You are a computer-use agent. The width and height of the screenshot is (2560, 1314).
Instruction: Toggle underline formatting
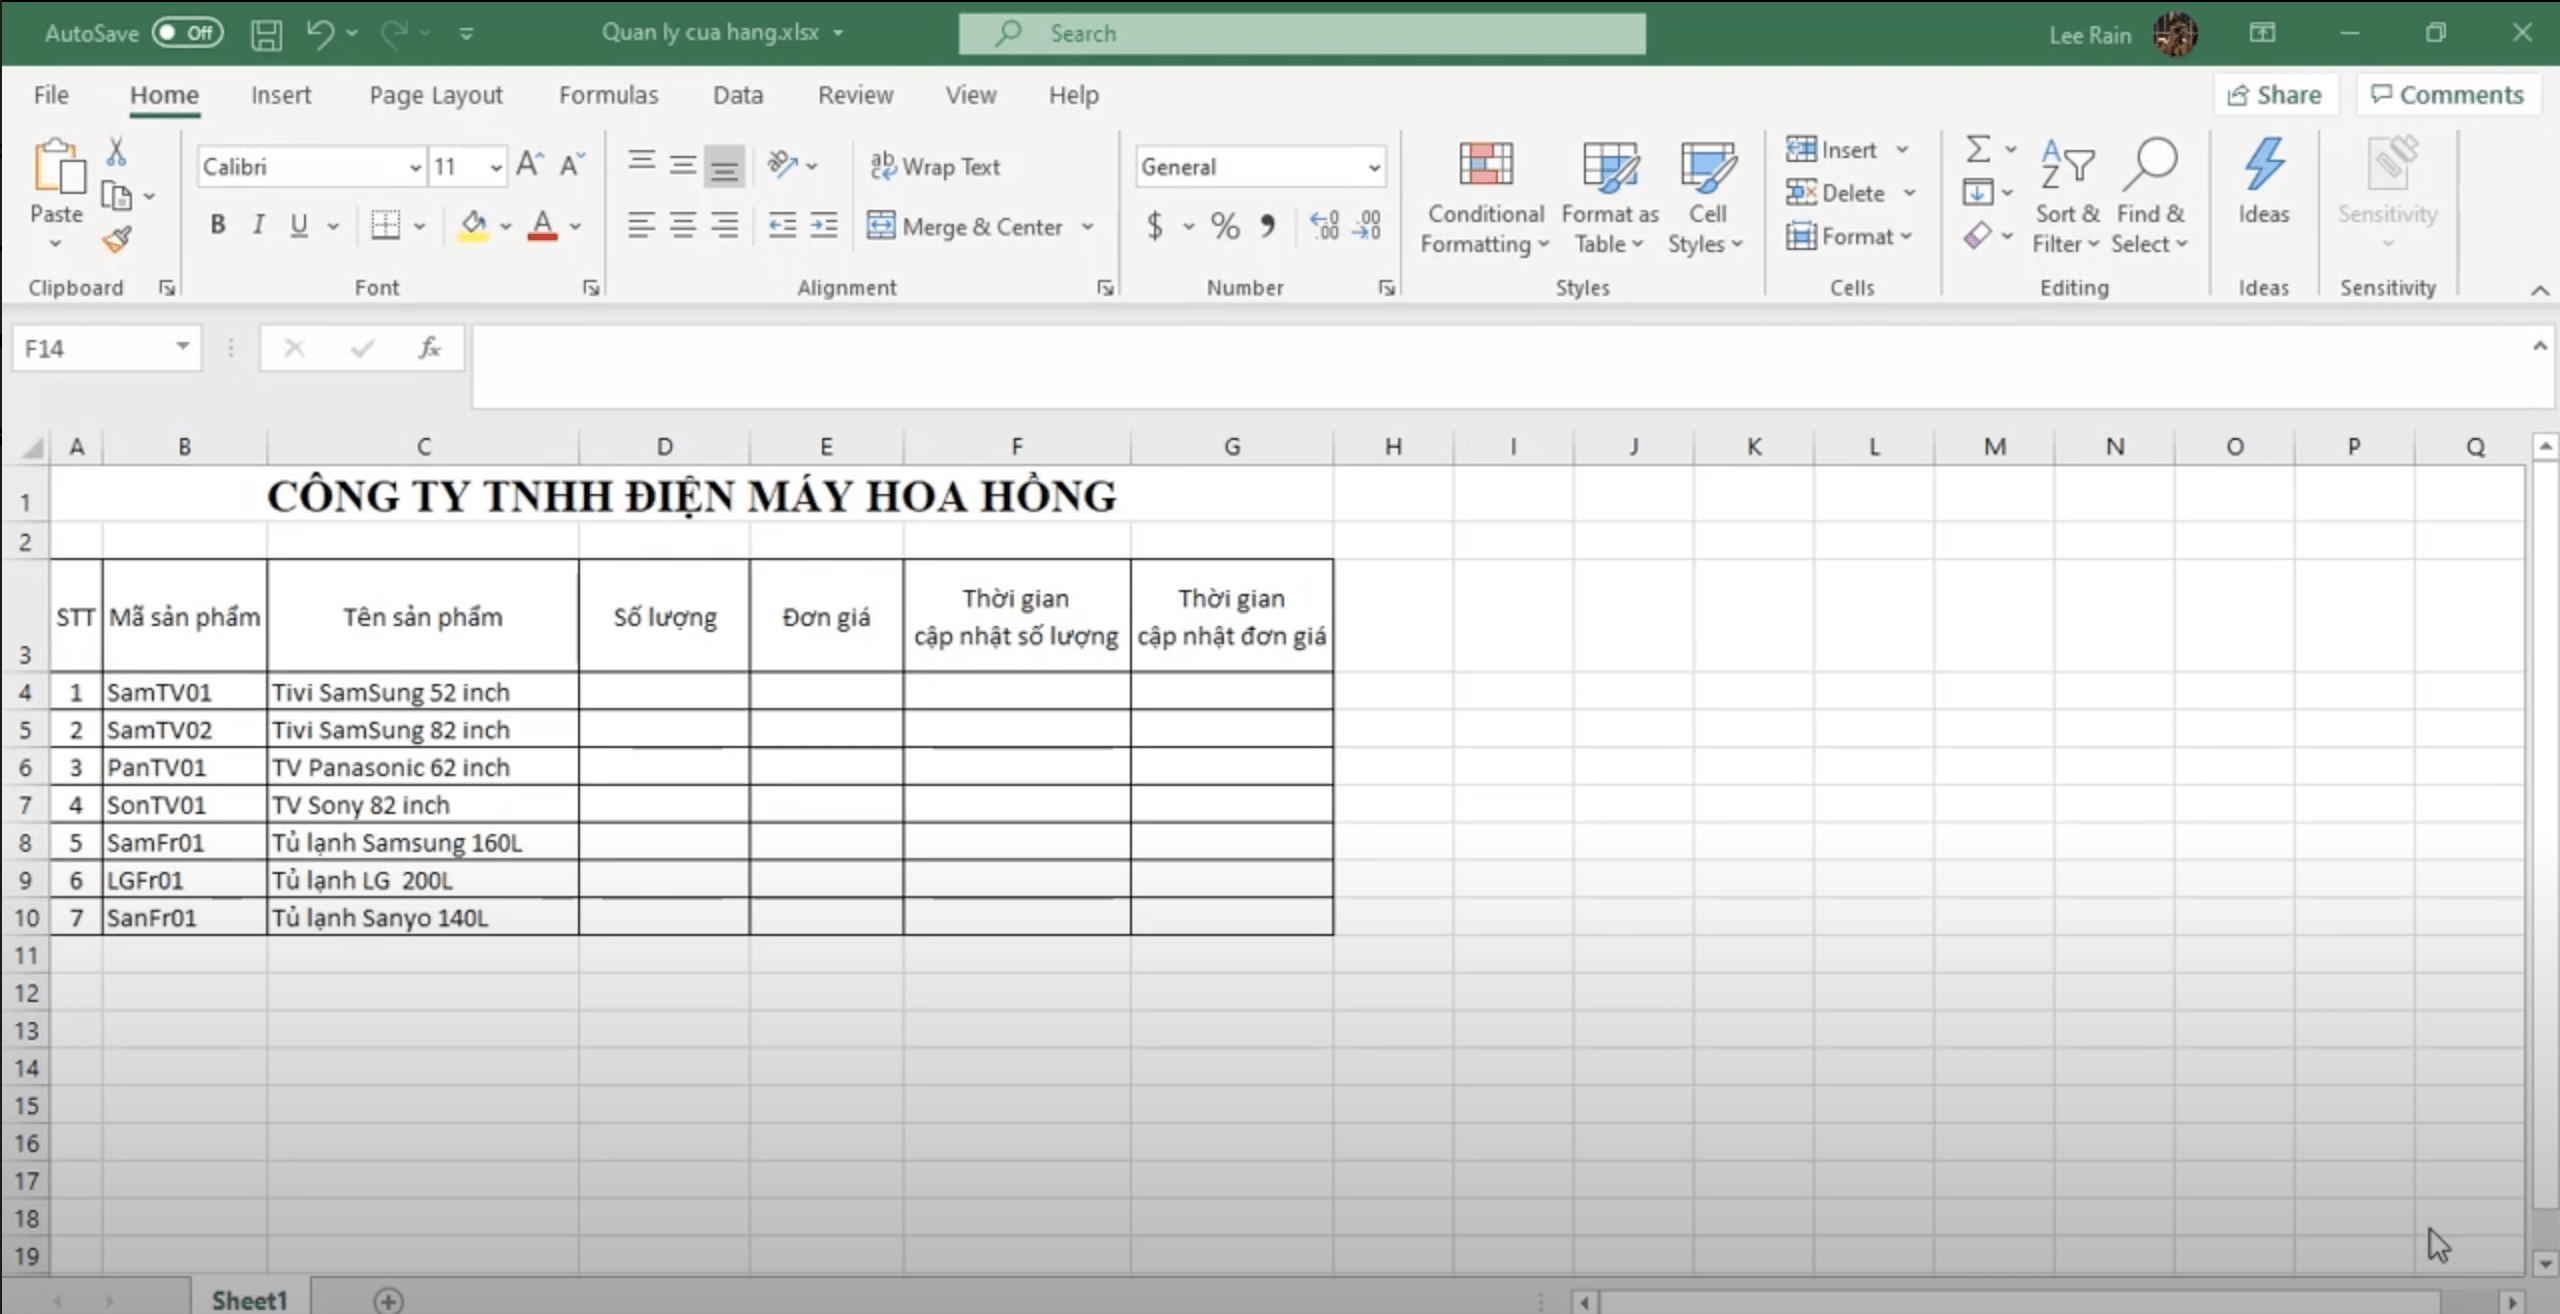click(299, 224)
